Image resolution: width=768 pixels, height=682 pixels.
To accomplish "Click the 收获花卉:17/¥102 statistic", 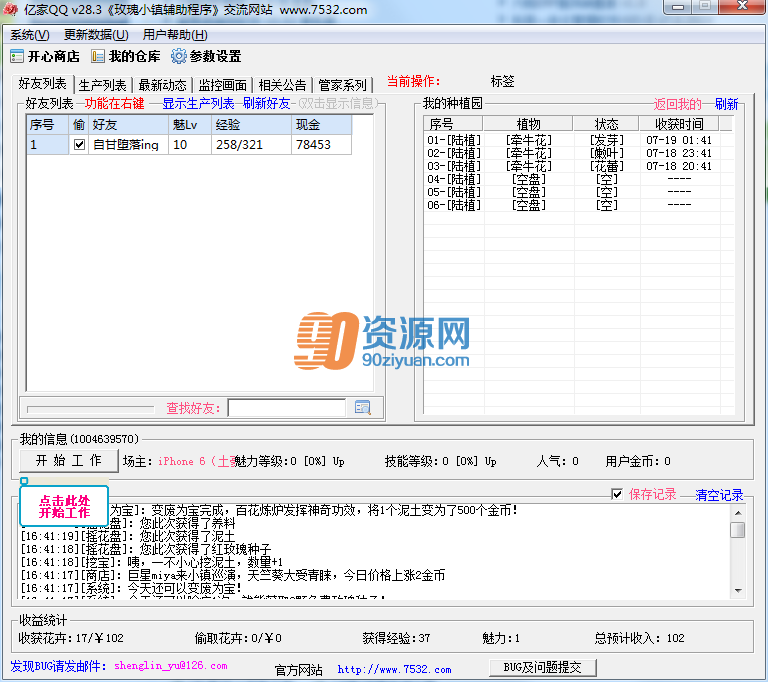I will pos(71,638).
